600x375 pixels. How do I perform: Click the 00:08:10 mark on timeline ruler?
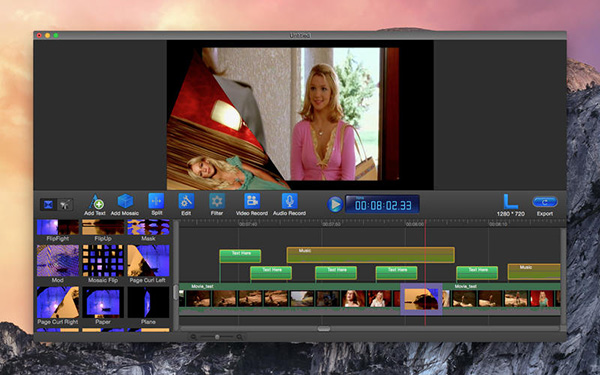pos(498,224)
